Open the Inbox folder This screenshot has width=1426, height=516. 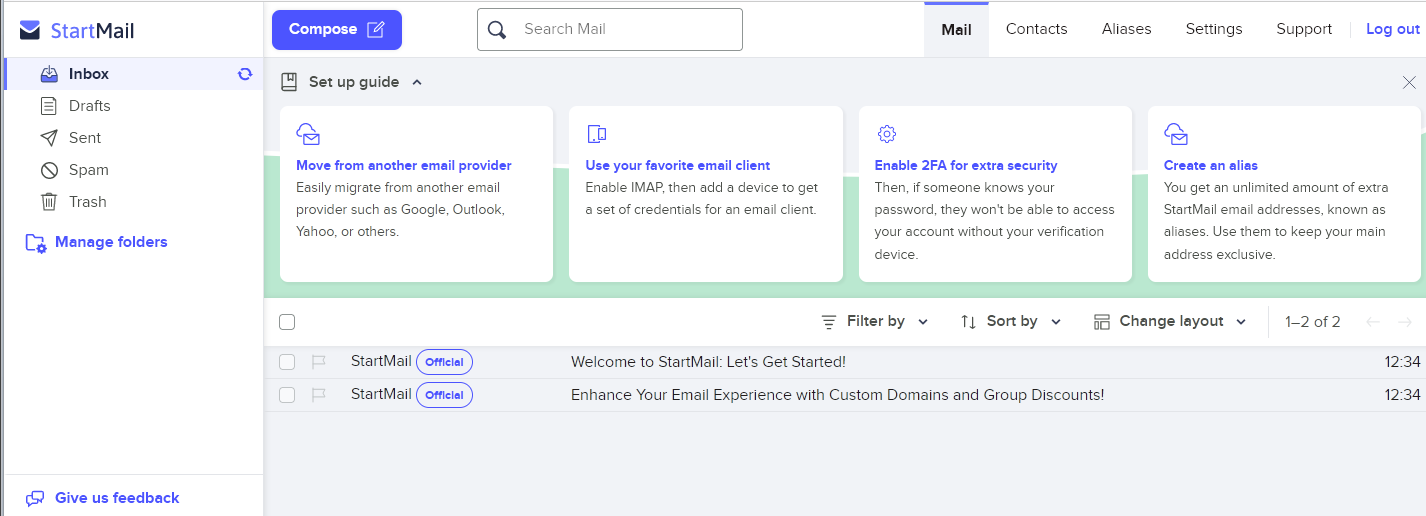134,74
